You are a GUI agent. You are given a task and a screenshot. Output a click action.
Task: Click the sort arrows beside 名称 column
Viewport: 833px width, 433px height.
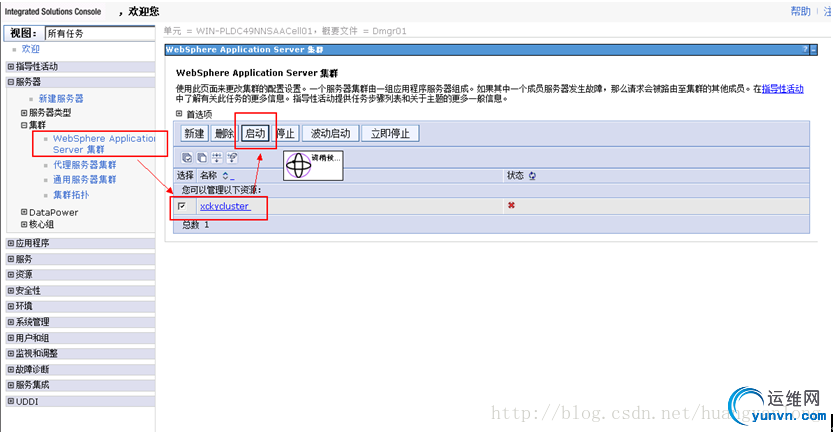pyautogui.click(x=225, y=176)
